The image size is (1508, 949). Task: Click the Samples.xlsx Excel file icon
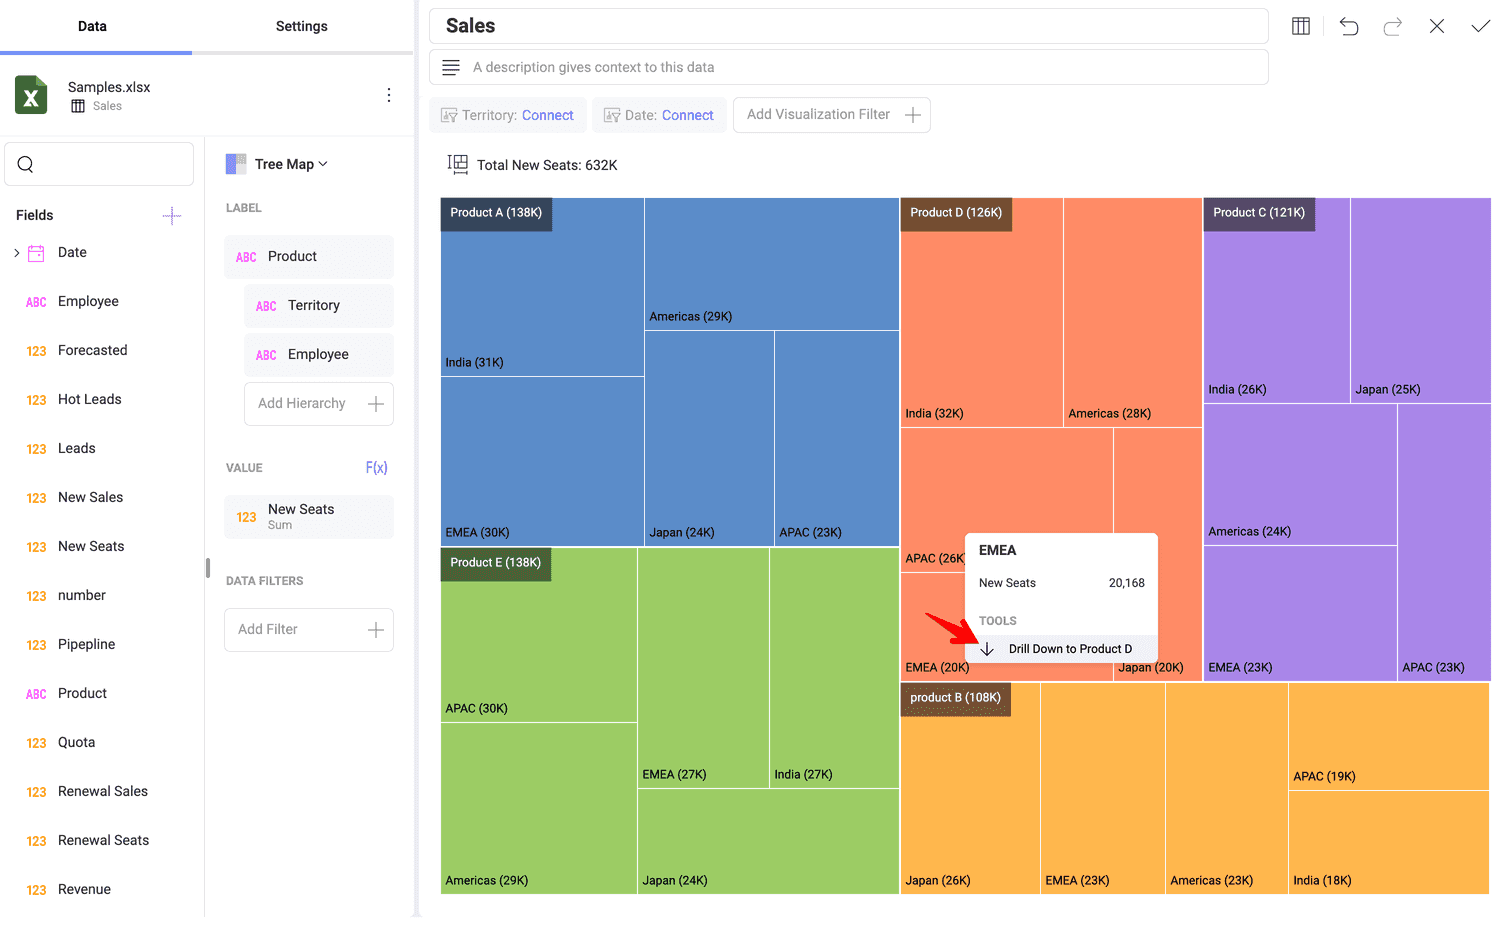[x=31, y=95]
